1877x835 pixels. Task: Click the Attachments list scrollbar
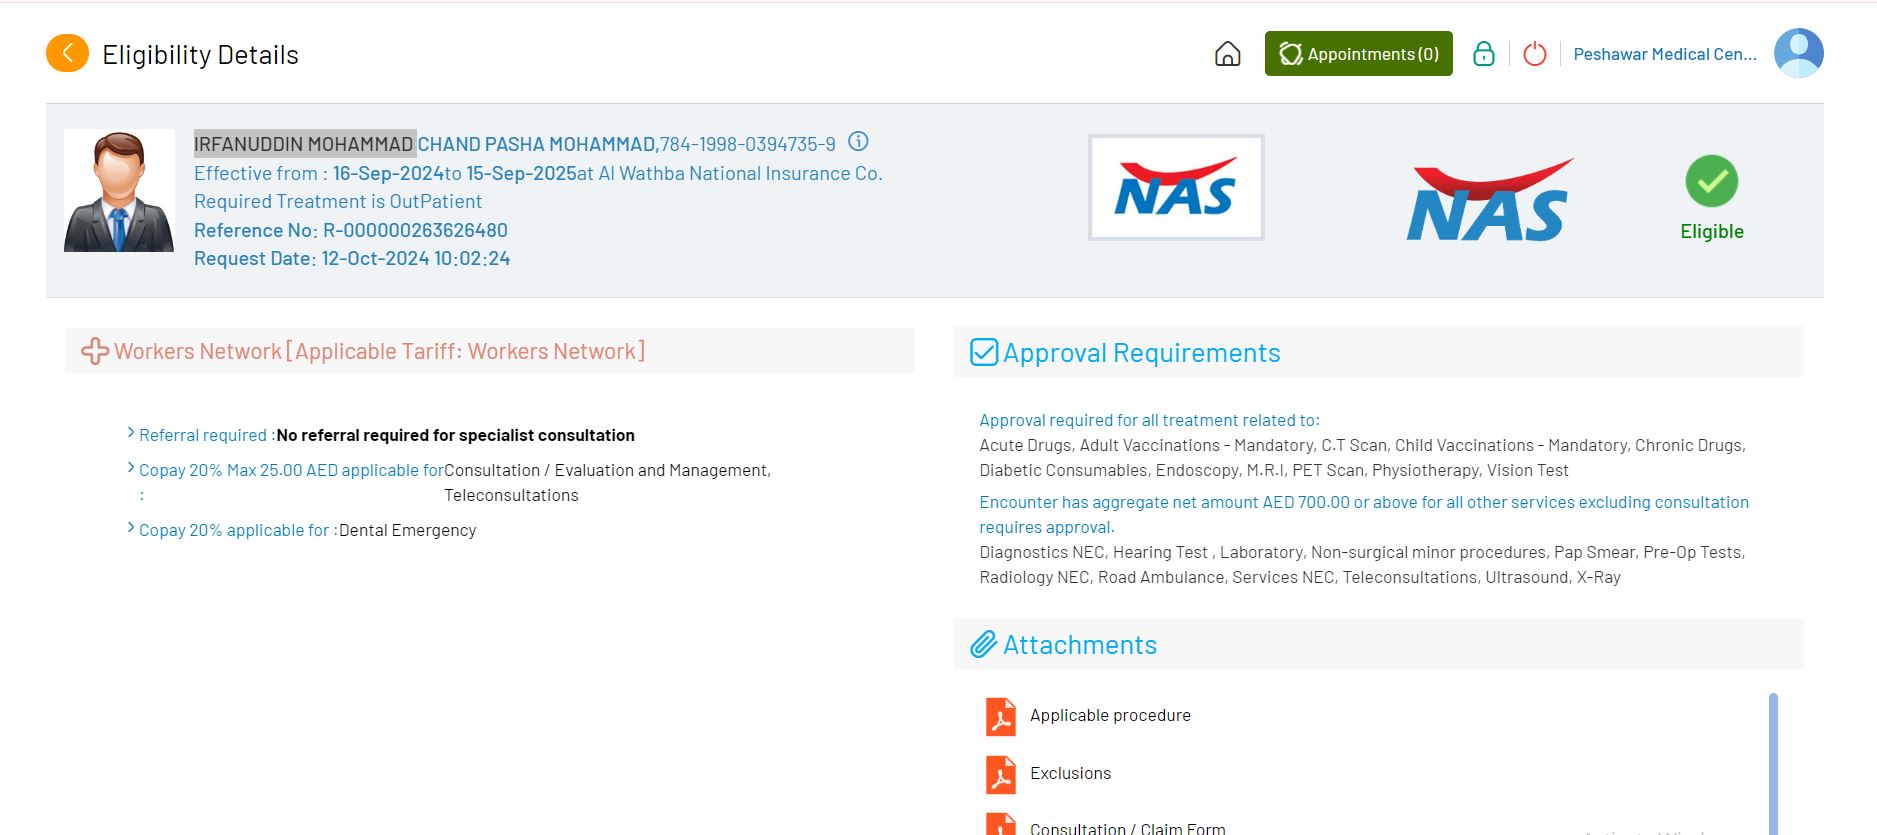click(1773, 764)
